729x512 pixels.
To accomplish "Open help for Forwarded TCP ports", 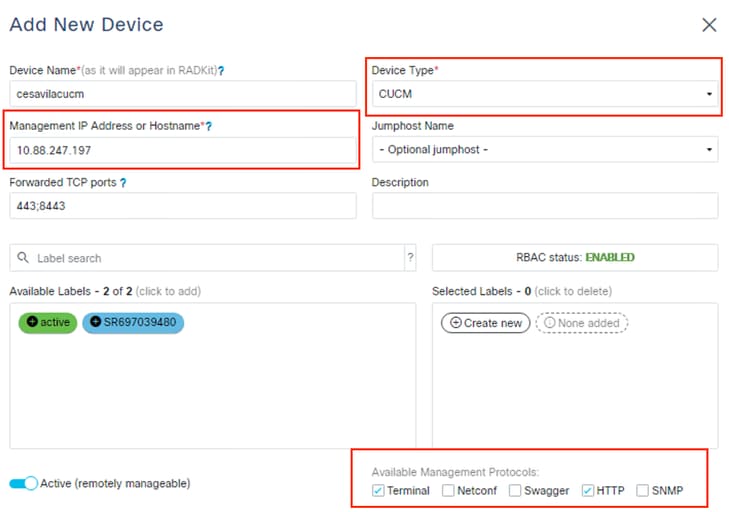I will click(123, 183).
